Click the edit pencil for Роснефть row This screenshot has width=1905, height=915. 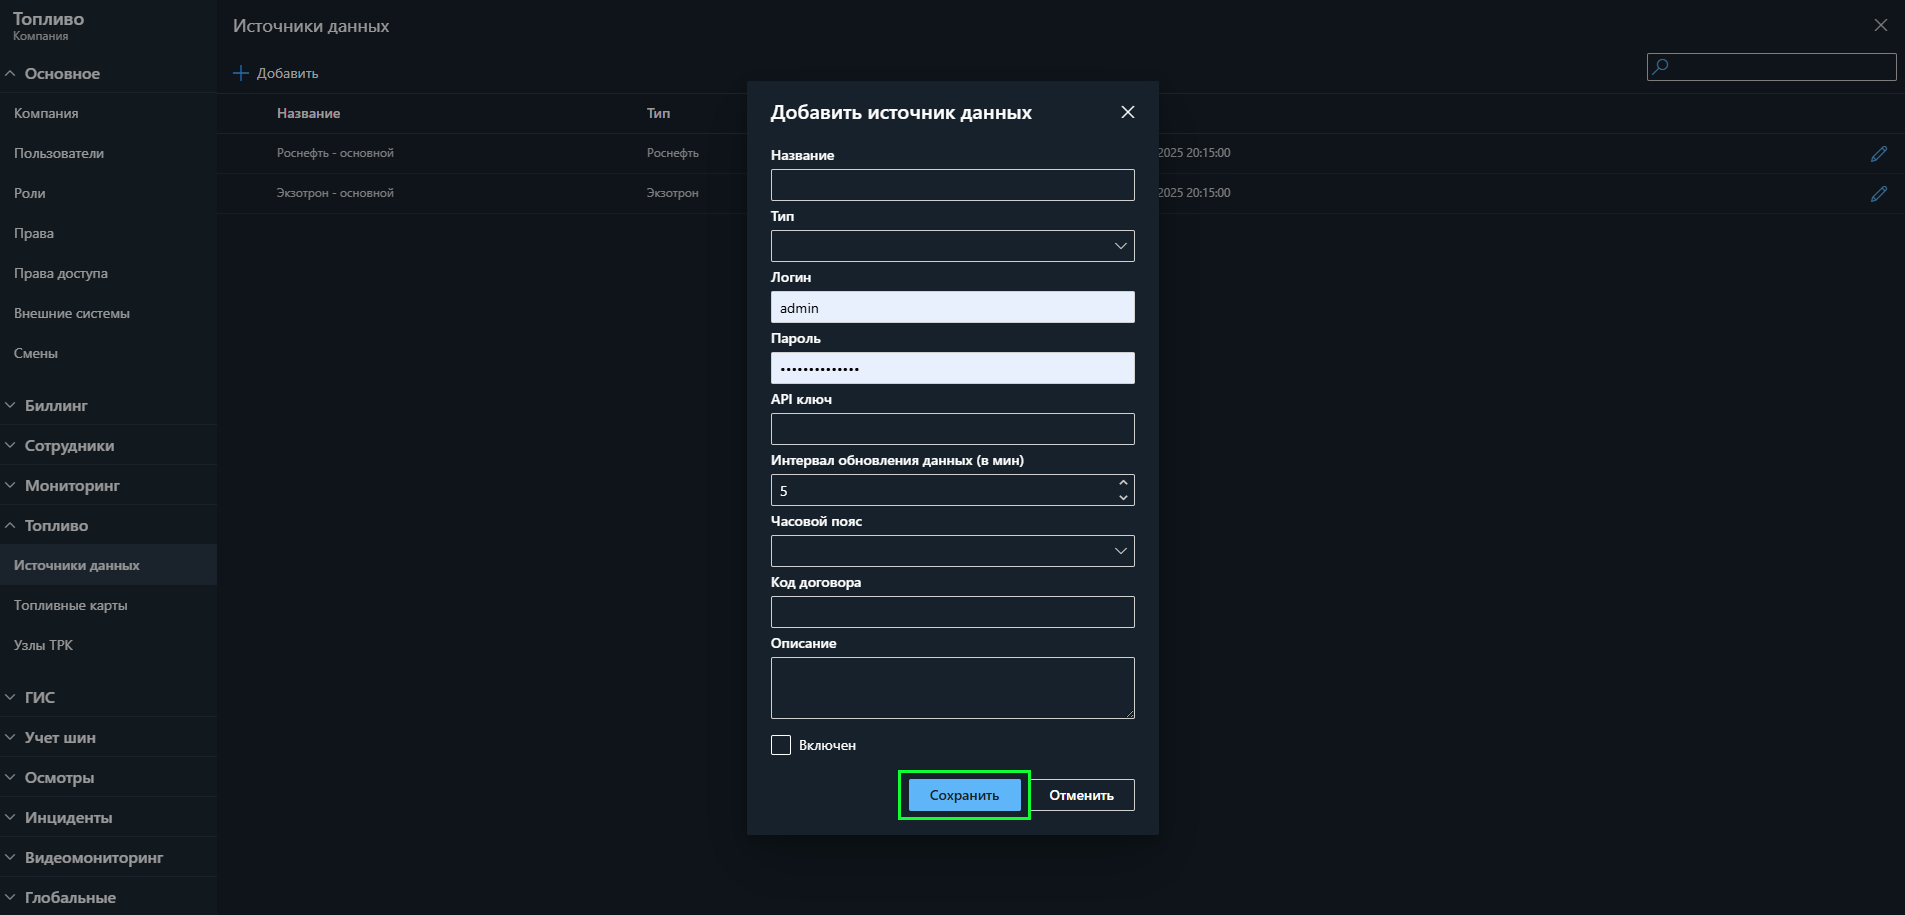click(1879, 154)
